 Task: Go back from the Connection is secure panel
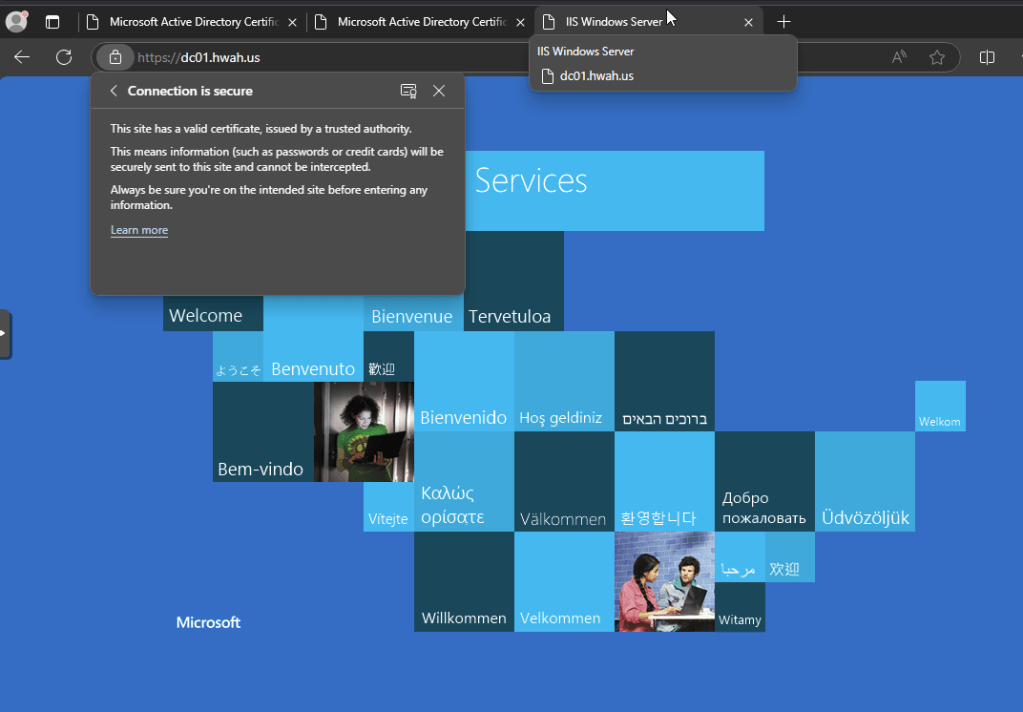113,91
